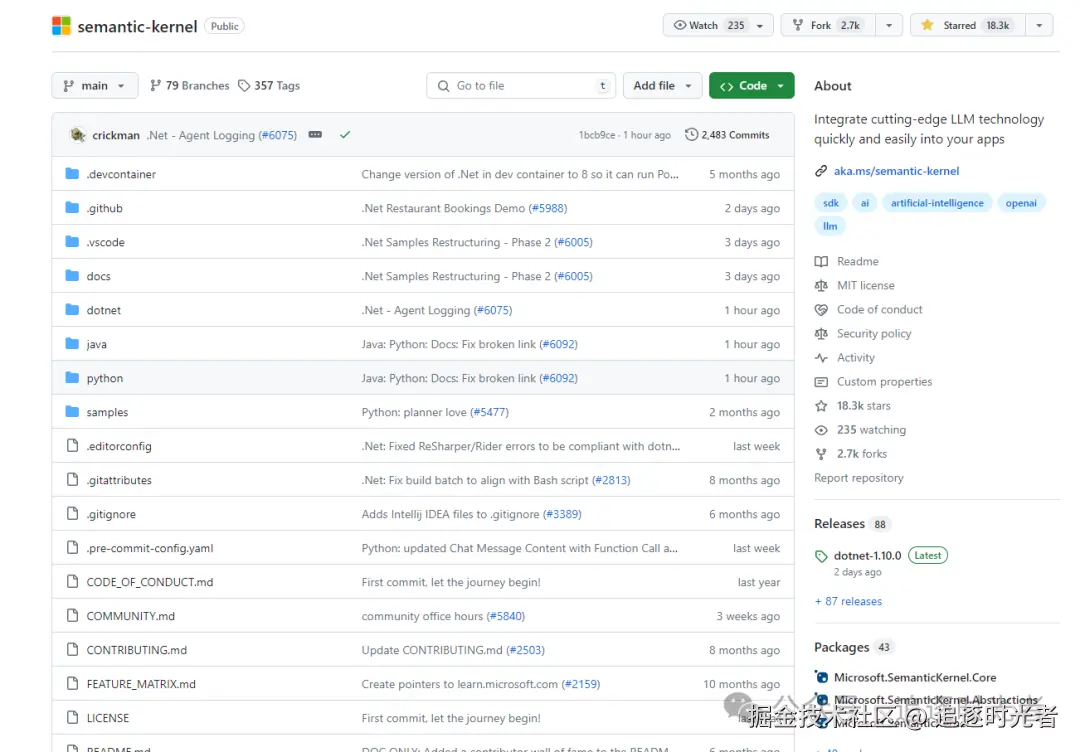Open the green Code dropdown

(x=751, y=85)
